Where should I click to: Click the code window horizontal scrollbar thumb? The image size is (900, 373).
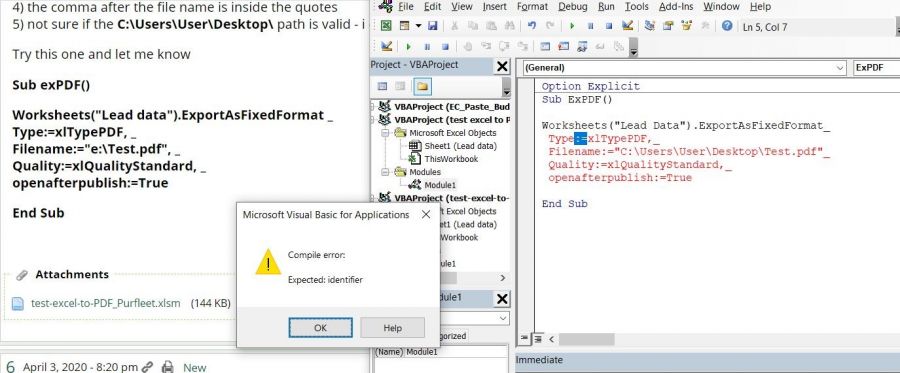587,339
